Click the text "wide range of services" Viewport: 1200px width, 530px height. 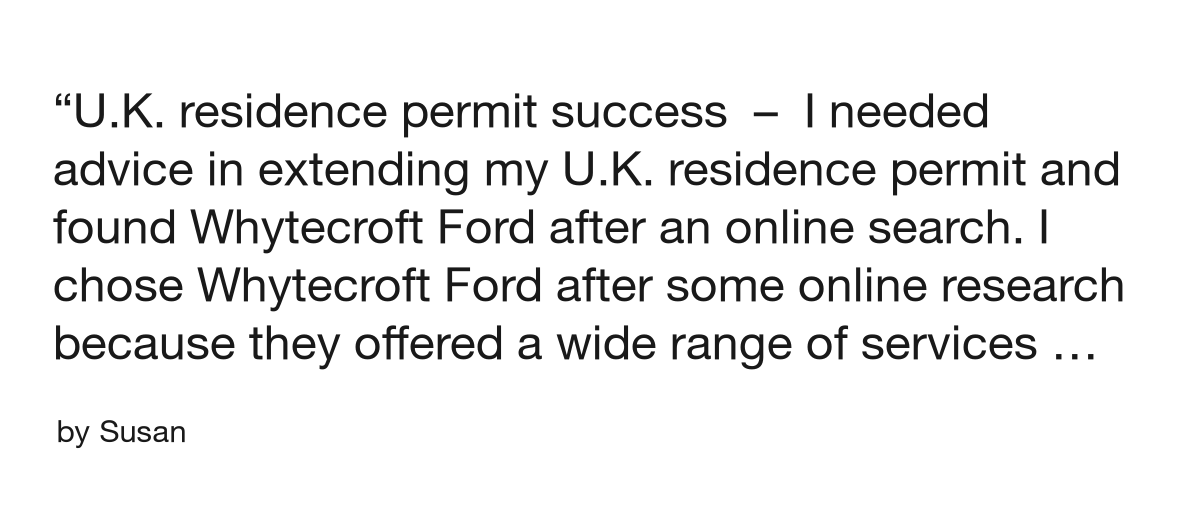[x=796, y=344]
